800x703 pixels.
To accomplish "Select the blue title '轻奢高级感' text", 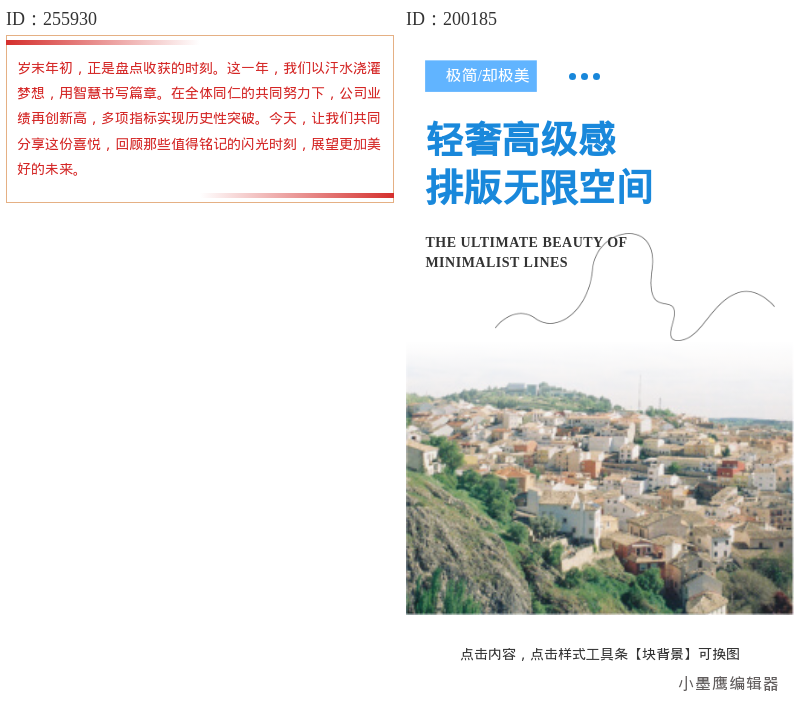I will point(522,141).
